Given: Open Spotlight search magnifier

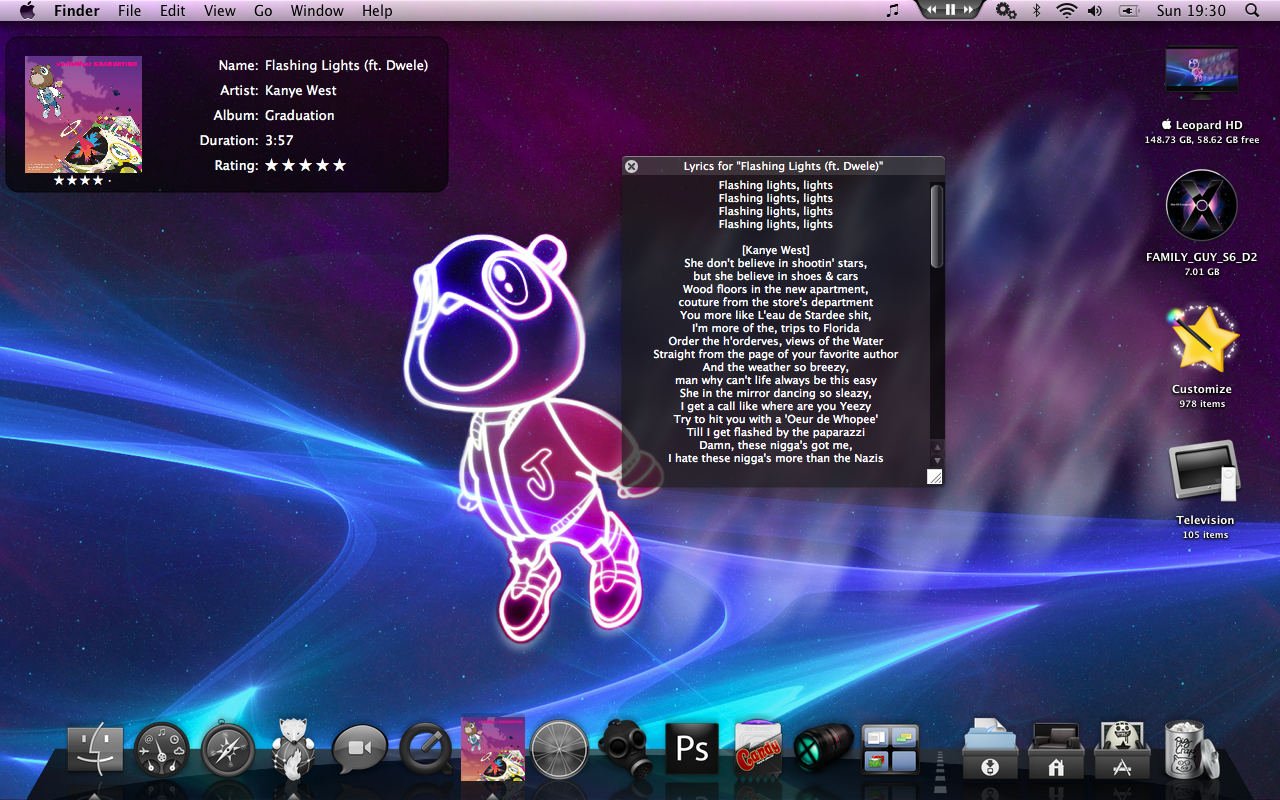Looking at the screenshot, I should (1252, 10).
